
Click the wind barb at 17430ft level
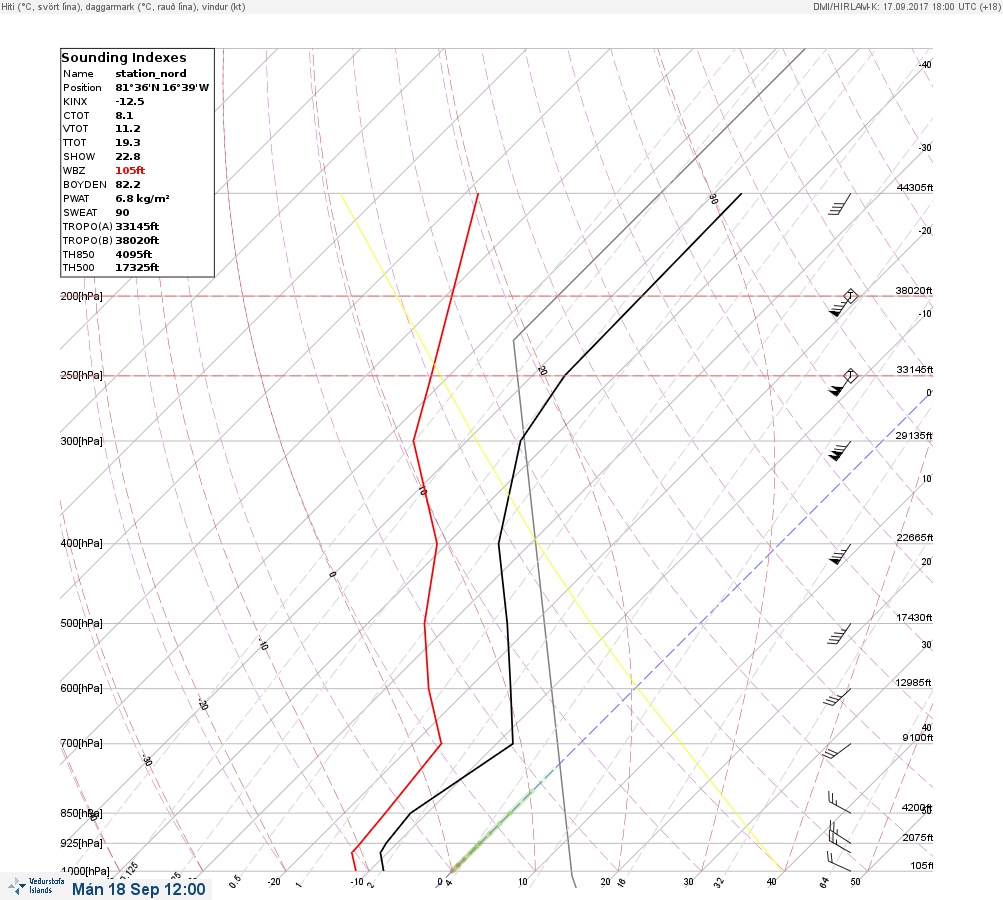pos(839,634)
